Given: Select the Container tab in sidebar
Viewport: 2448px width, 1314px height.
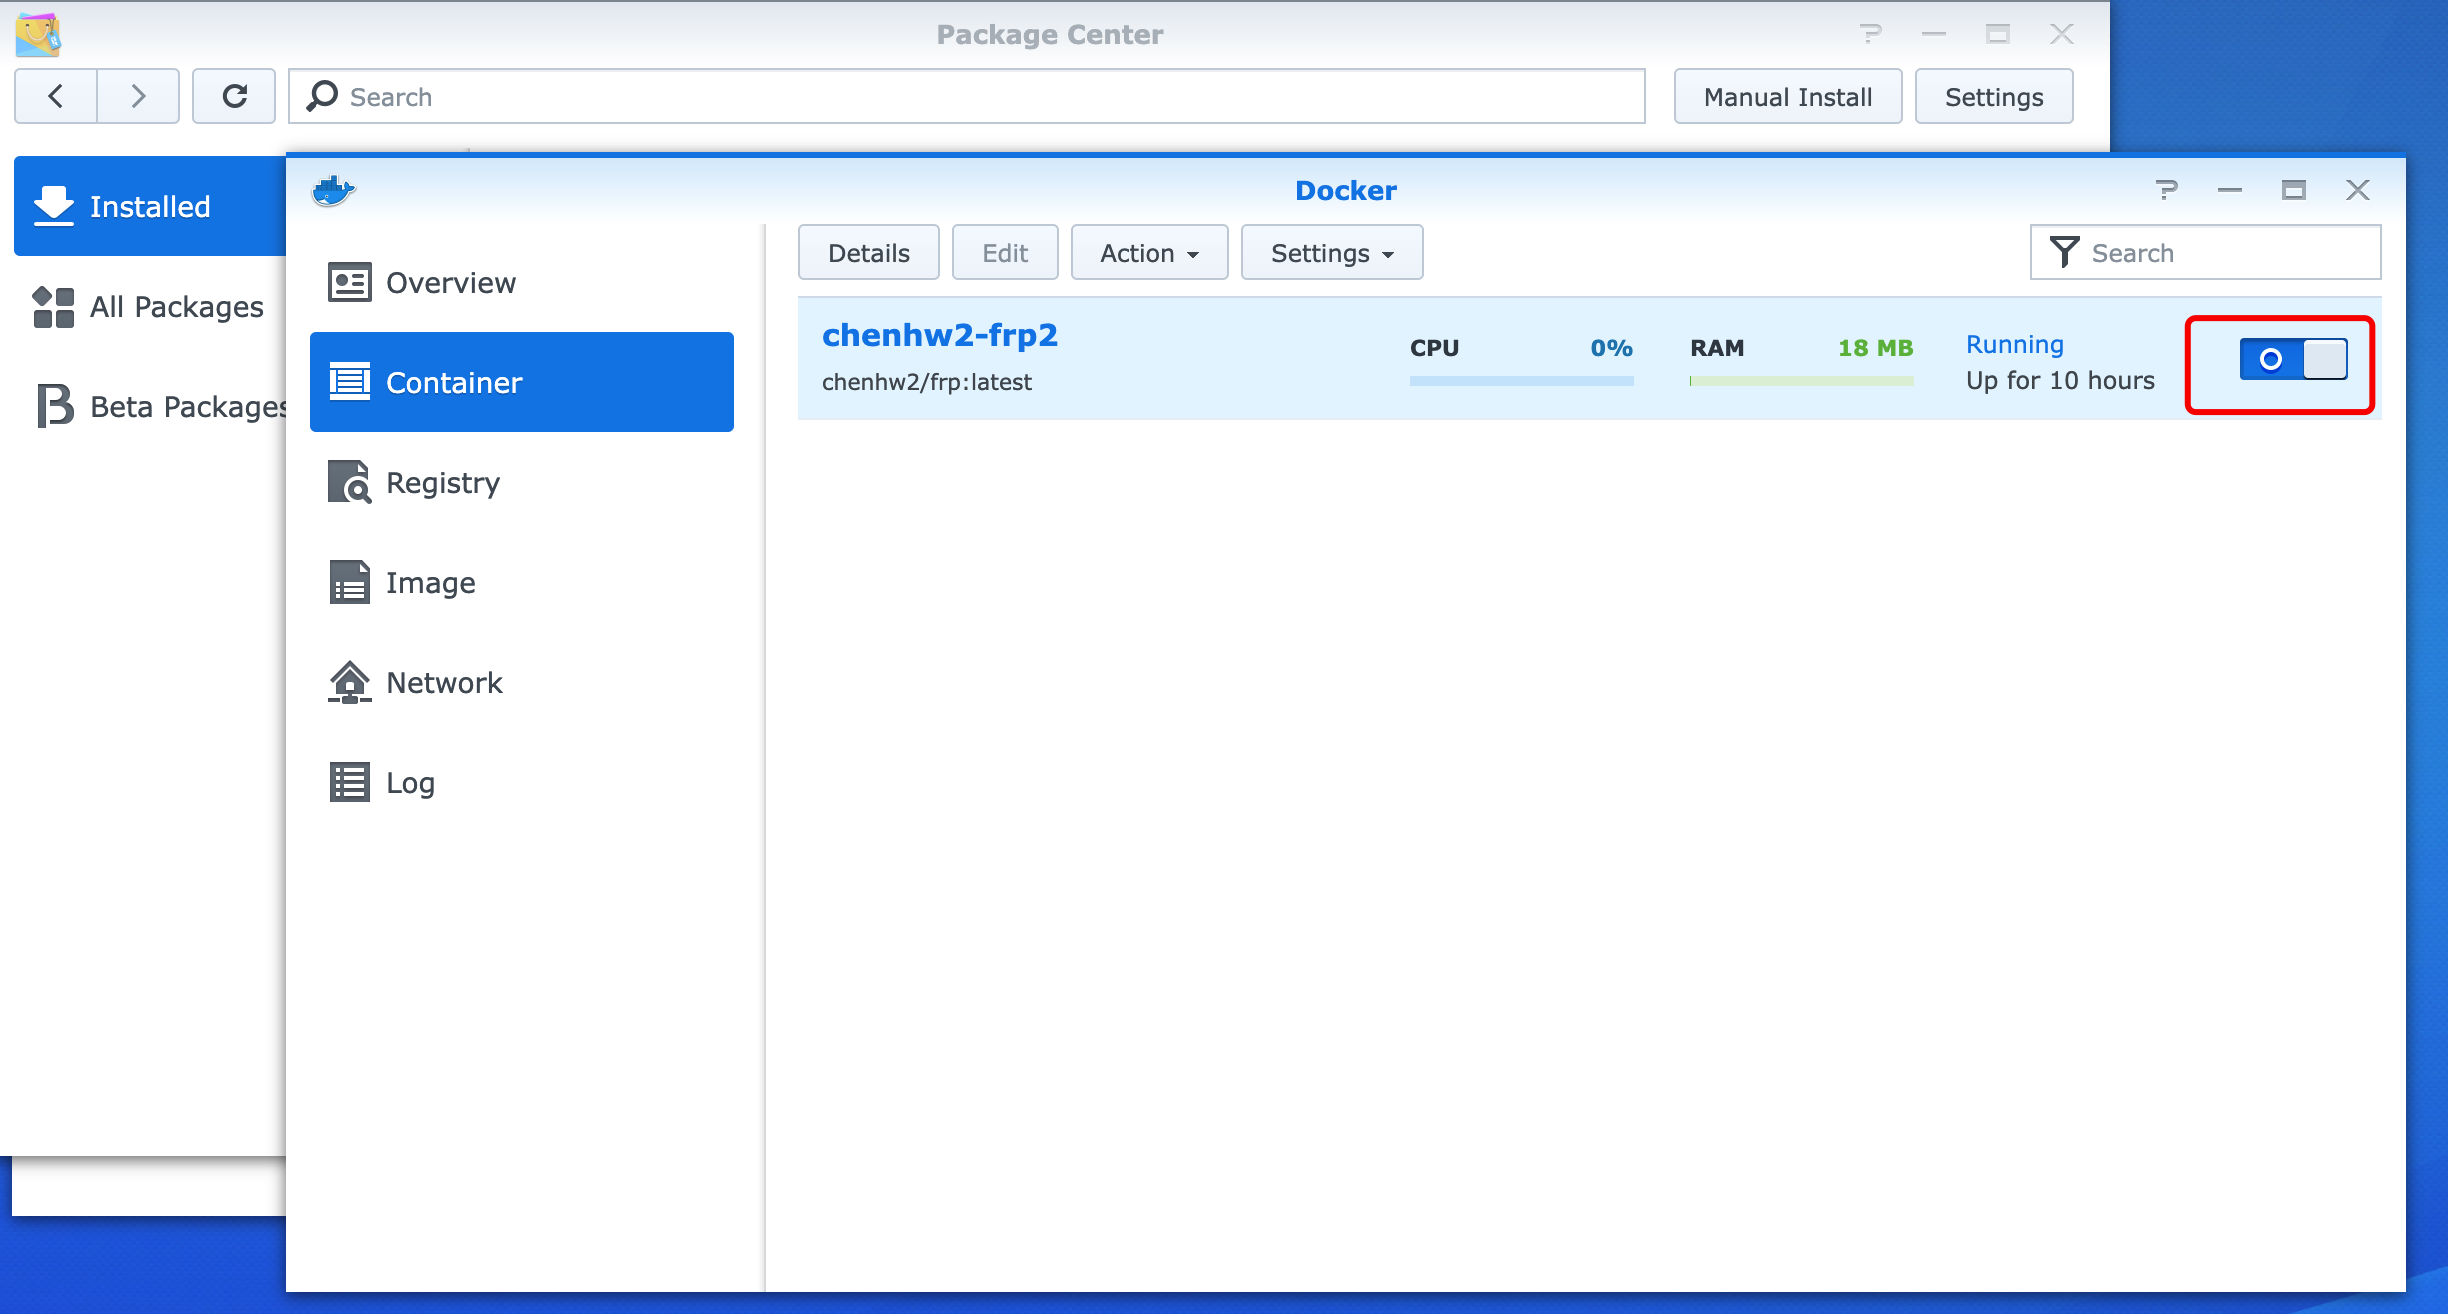Looking at the screenshot, I should click(521, 382).
